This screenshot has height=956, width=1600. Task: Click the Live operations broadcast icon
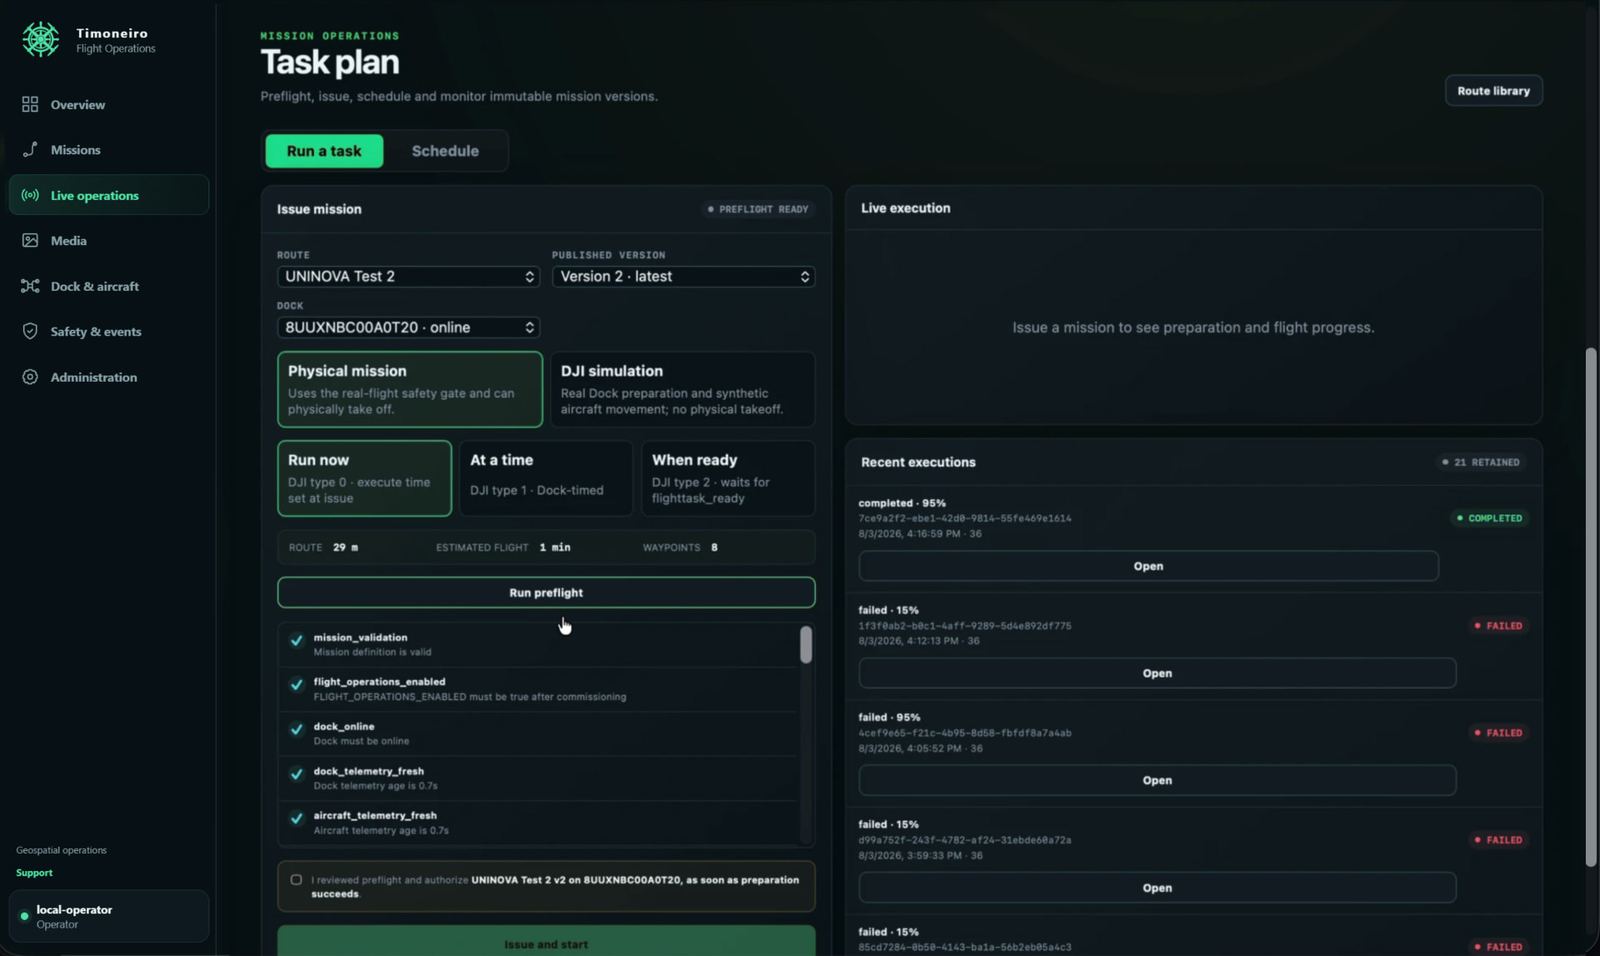[30, 195]
